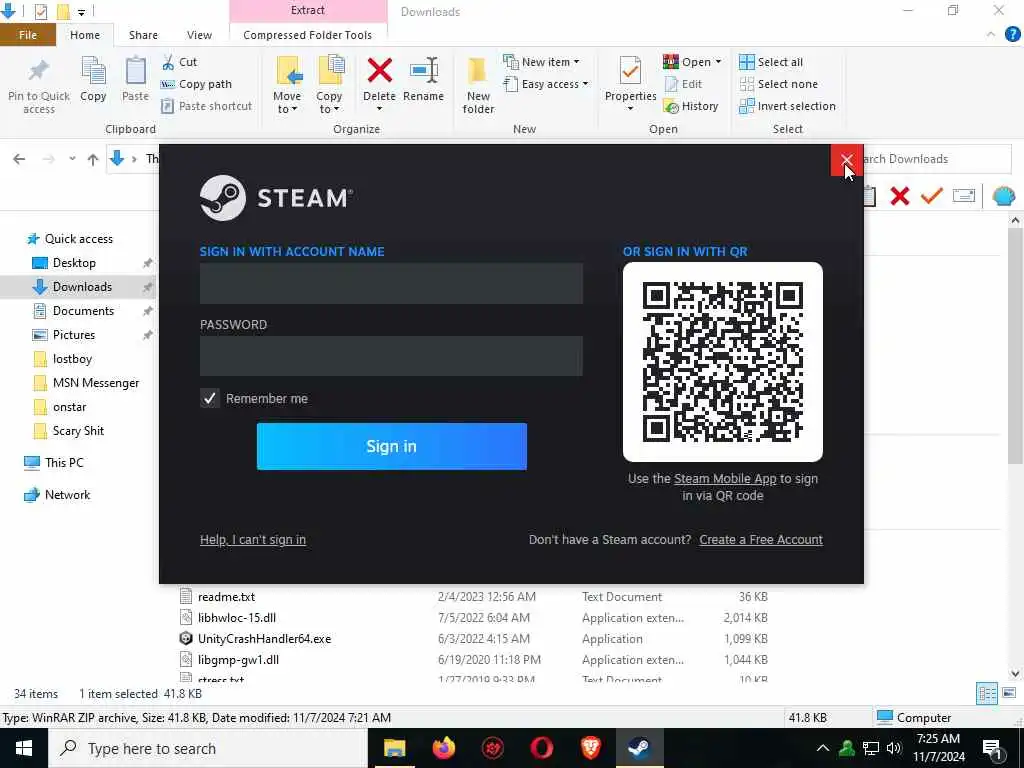Click Copy path in ribbon
The height and width of the screenshot is (768, 1024).
click(x=196, y=84)
